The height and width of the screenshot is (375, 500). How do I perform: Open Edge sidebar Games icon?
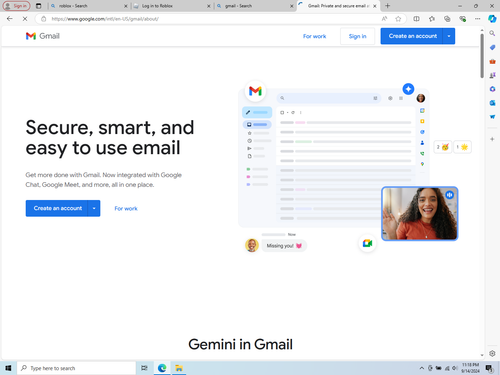pos(492,75)
